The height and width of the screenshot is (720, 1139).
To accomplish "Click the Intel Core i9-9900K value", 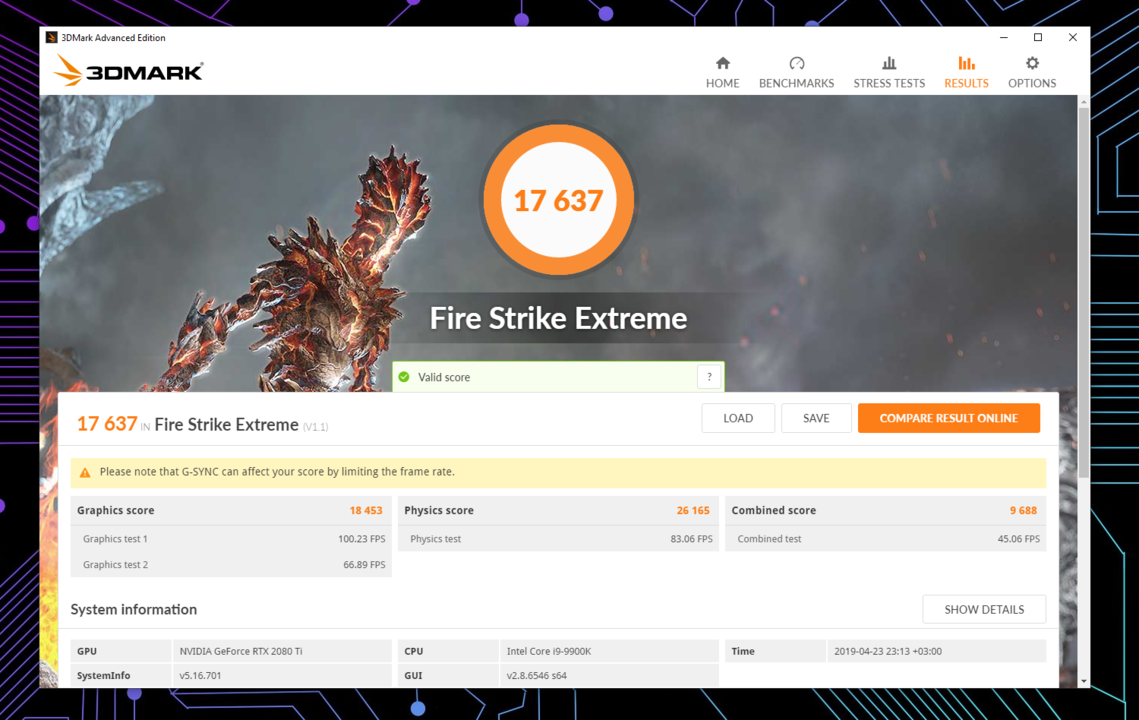I will point(548,651).
